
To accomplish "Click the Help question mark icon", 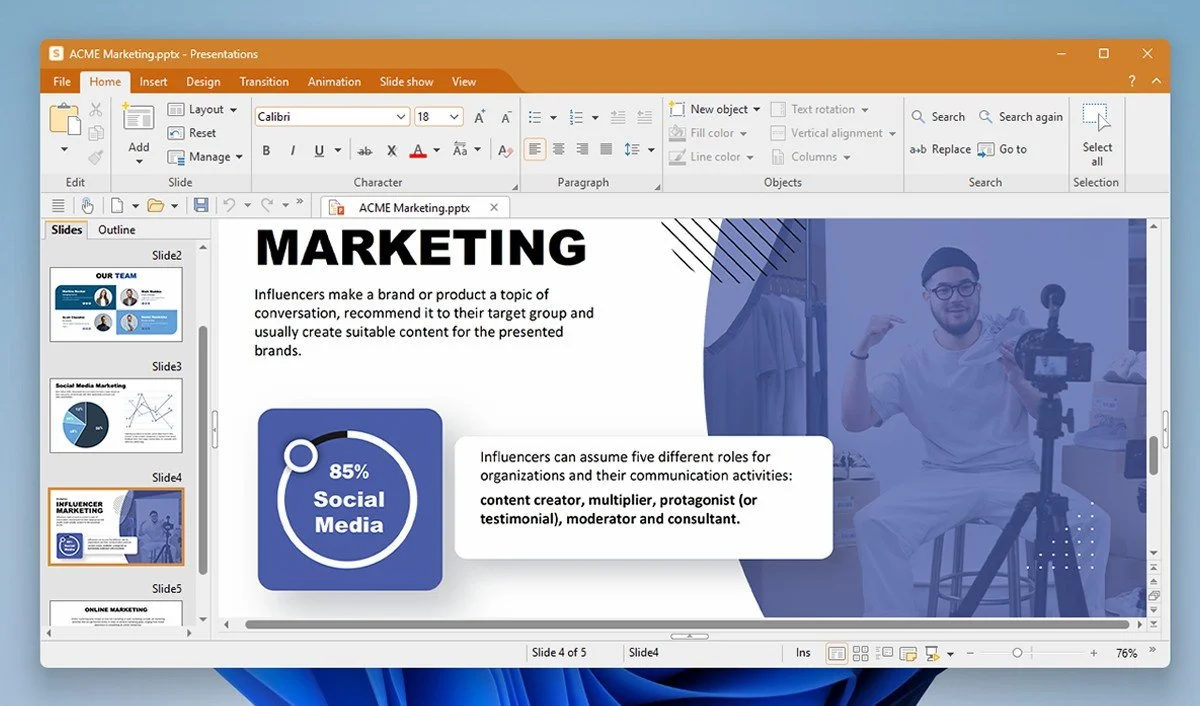I will pyautogui.click(x=1132, y=81).
